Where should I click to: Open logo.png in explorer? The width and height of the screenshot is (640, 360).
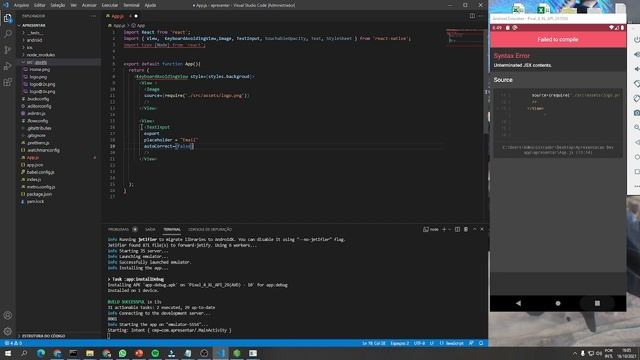point(39,77)
